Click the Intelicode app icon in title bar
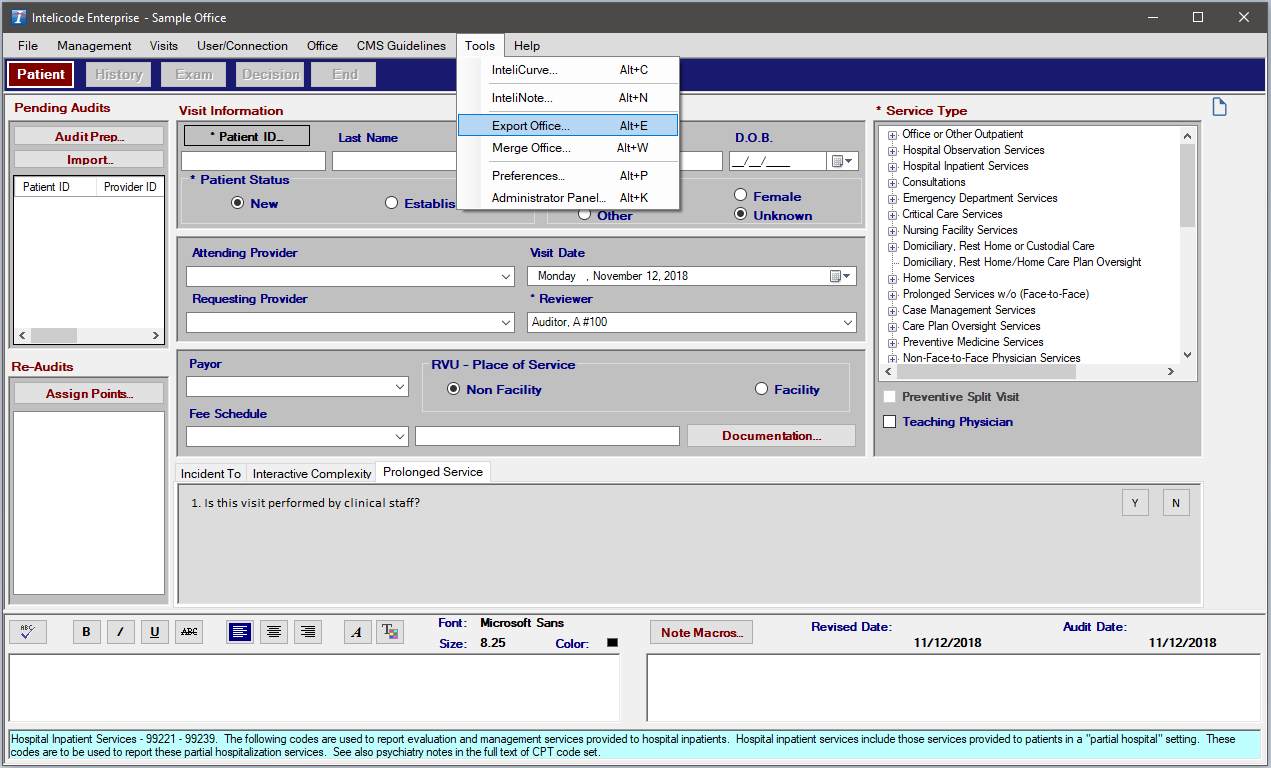 click(x=18, y=17)
